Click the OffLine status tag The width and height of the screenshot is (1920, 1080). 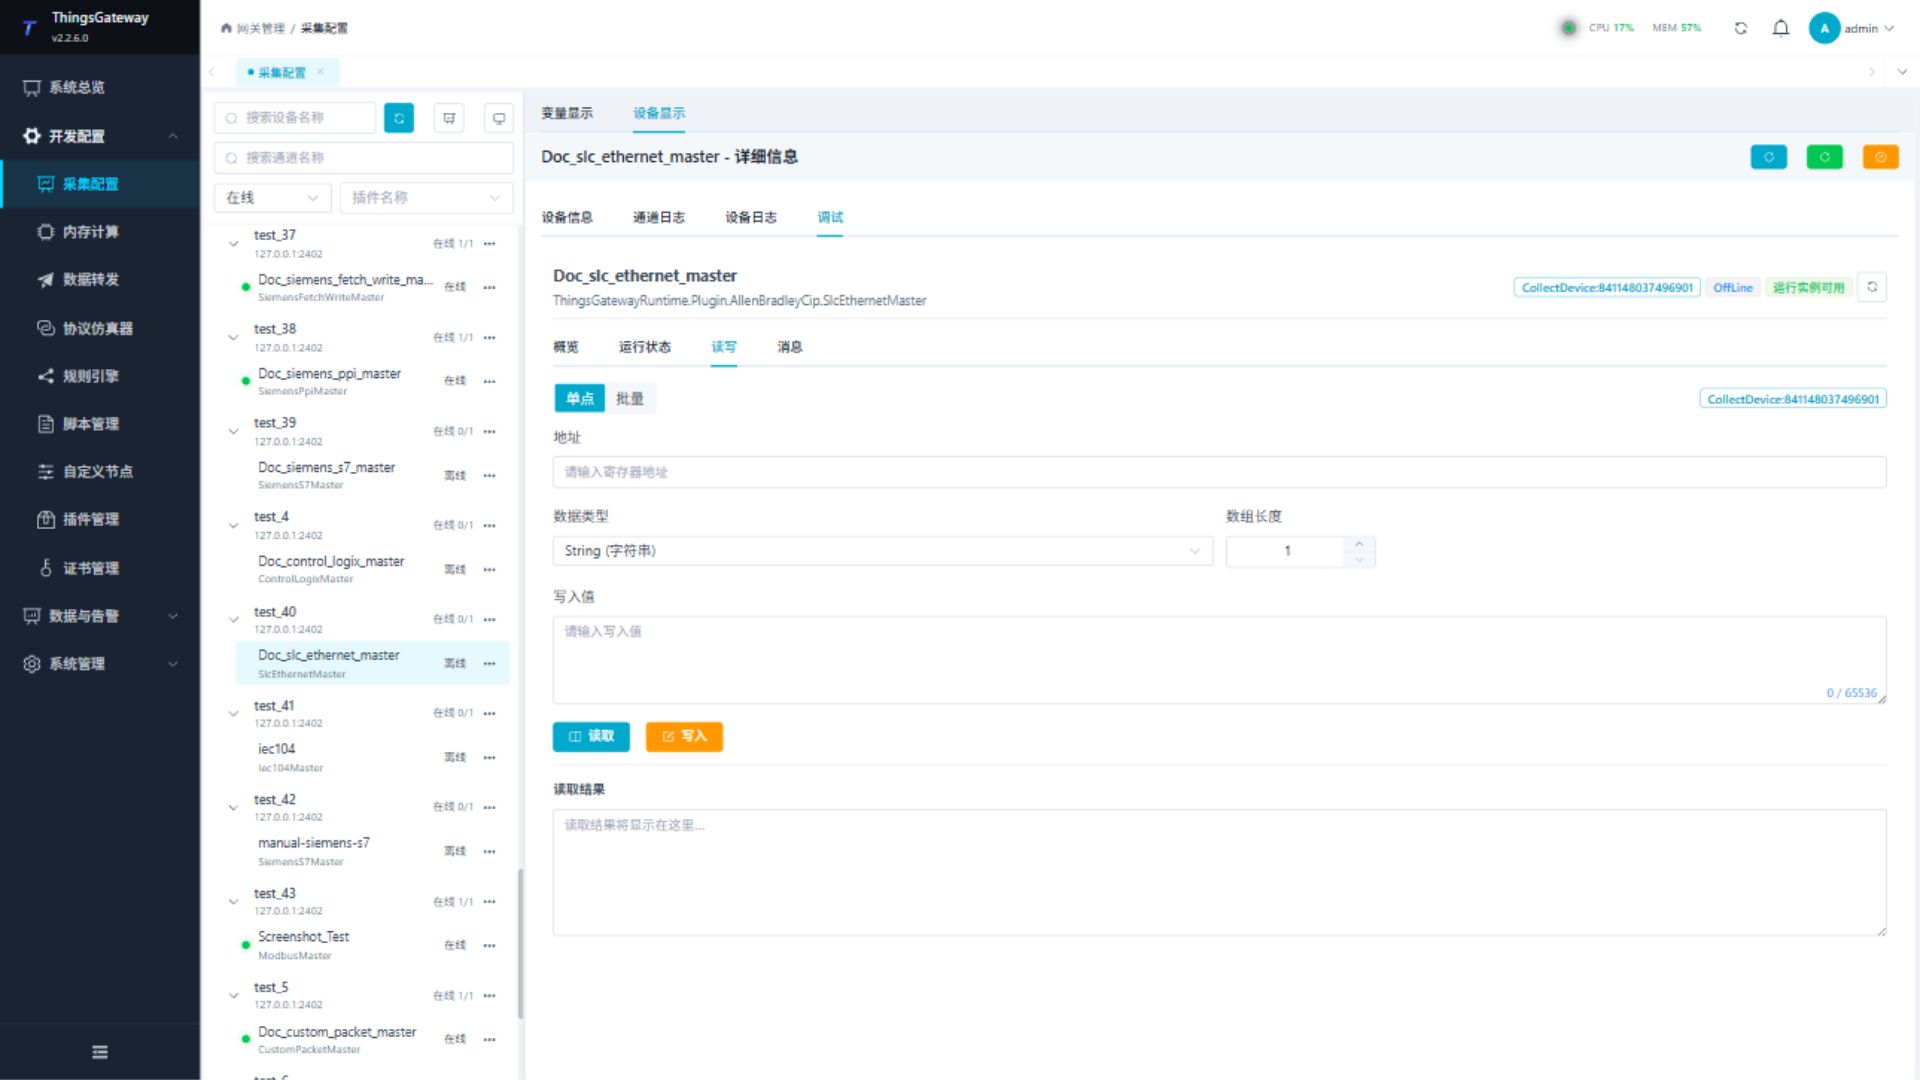click(x=1733, y=287)
